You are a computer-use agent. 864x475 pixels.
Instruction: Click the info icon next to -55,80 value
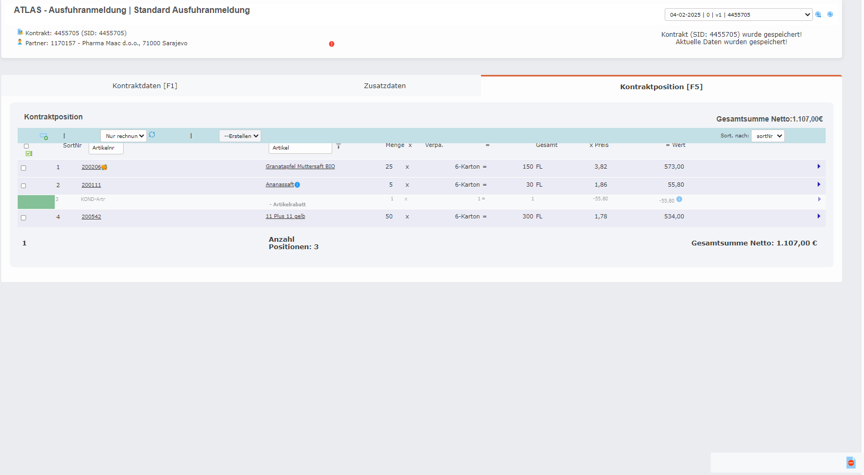(x=679, y=200)
